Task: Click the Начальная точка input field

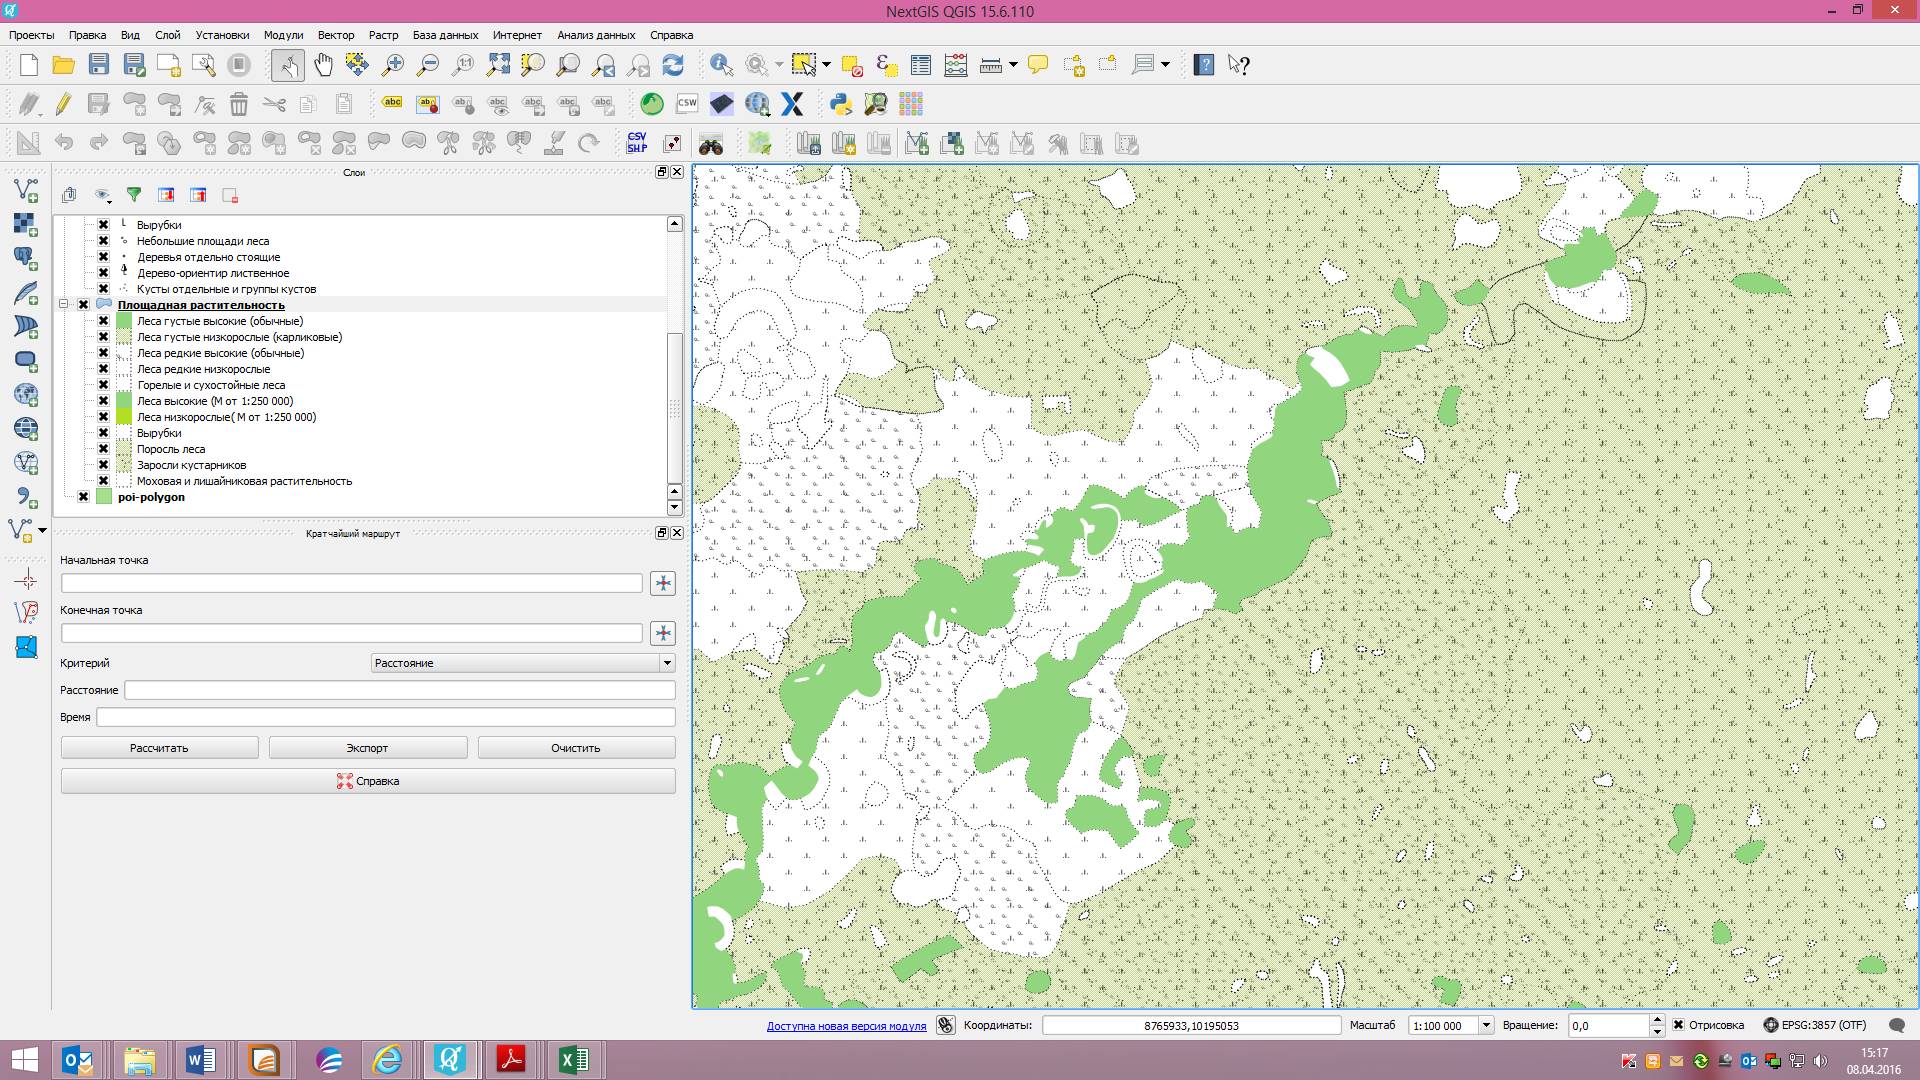Action: tap(351, 583)
